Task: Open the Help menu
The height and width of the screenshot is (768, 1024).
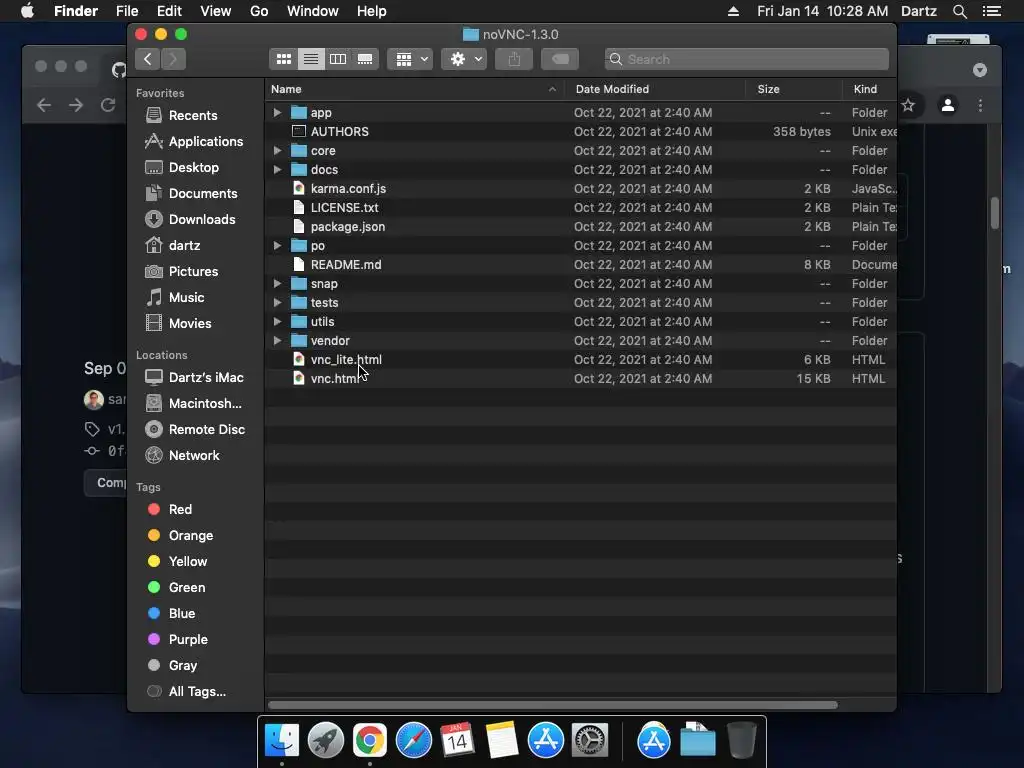Action: [372, 11]
